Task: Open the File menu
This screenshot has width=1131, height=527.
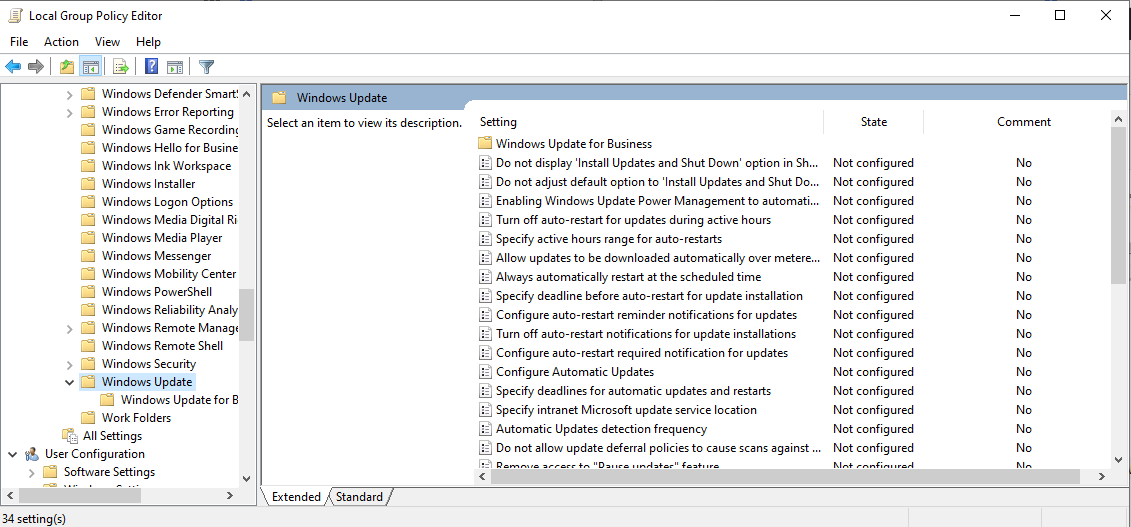Action: (19, 42)
